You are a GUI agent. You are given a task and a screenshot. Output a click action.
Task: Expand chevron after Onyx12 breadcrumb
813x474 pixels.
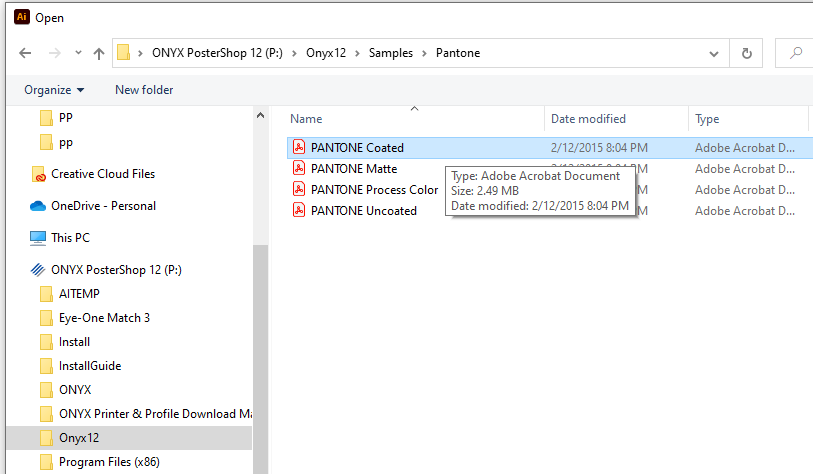[x=357, y=53]
